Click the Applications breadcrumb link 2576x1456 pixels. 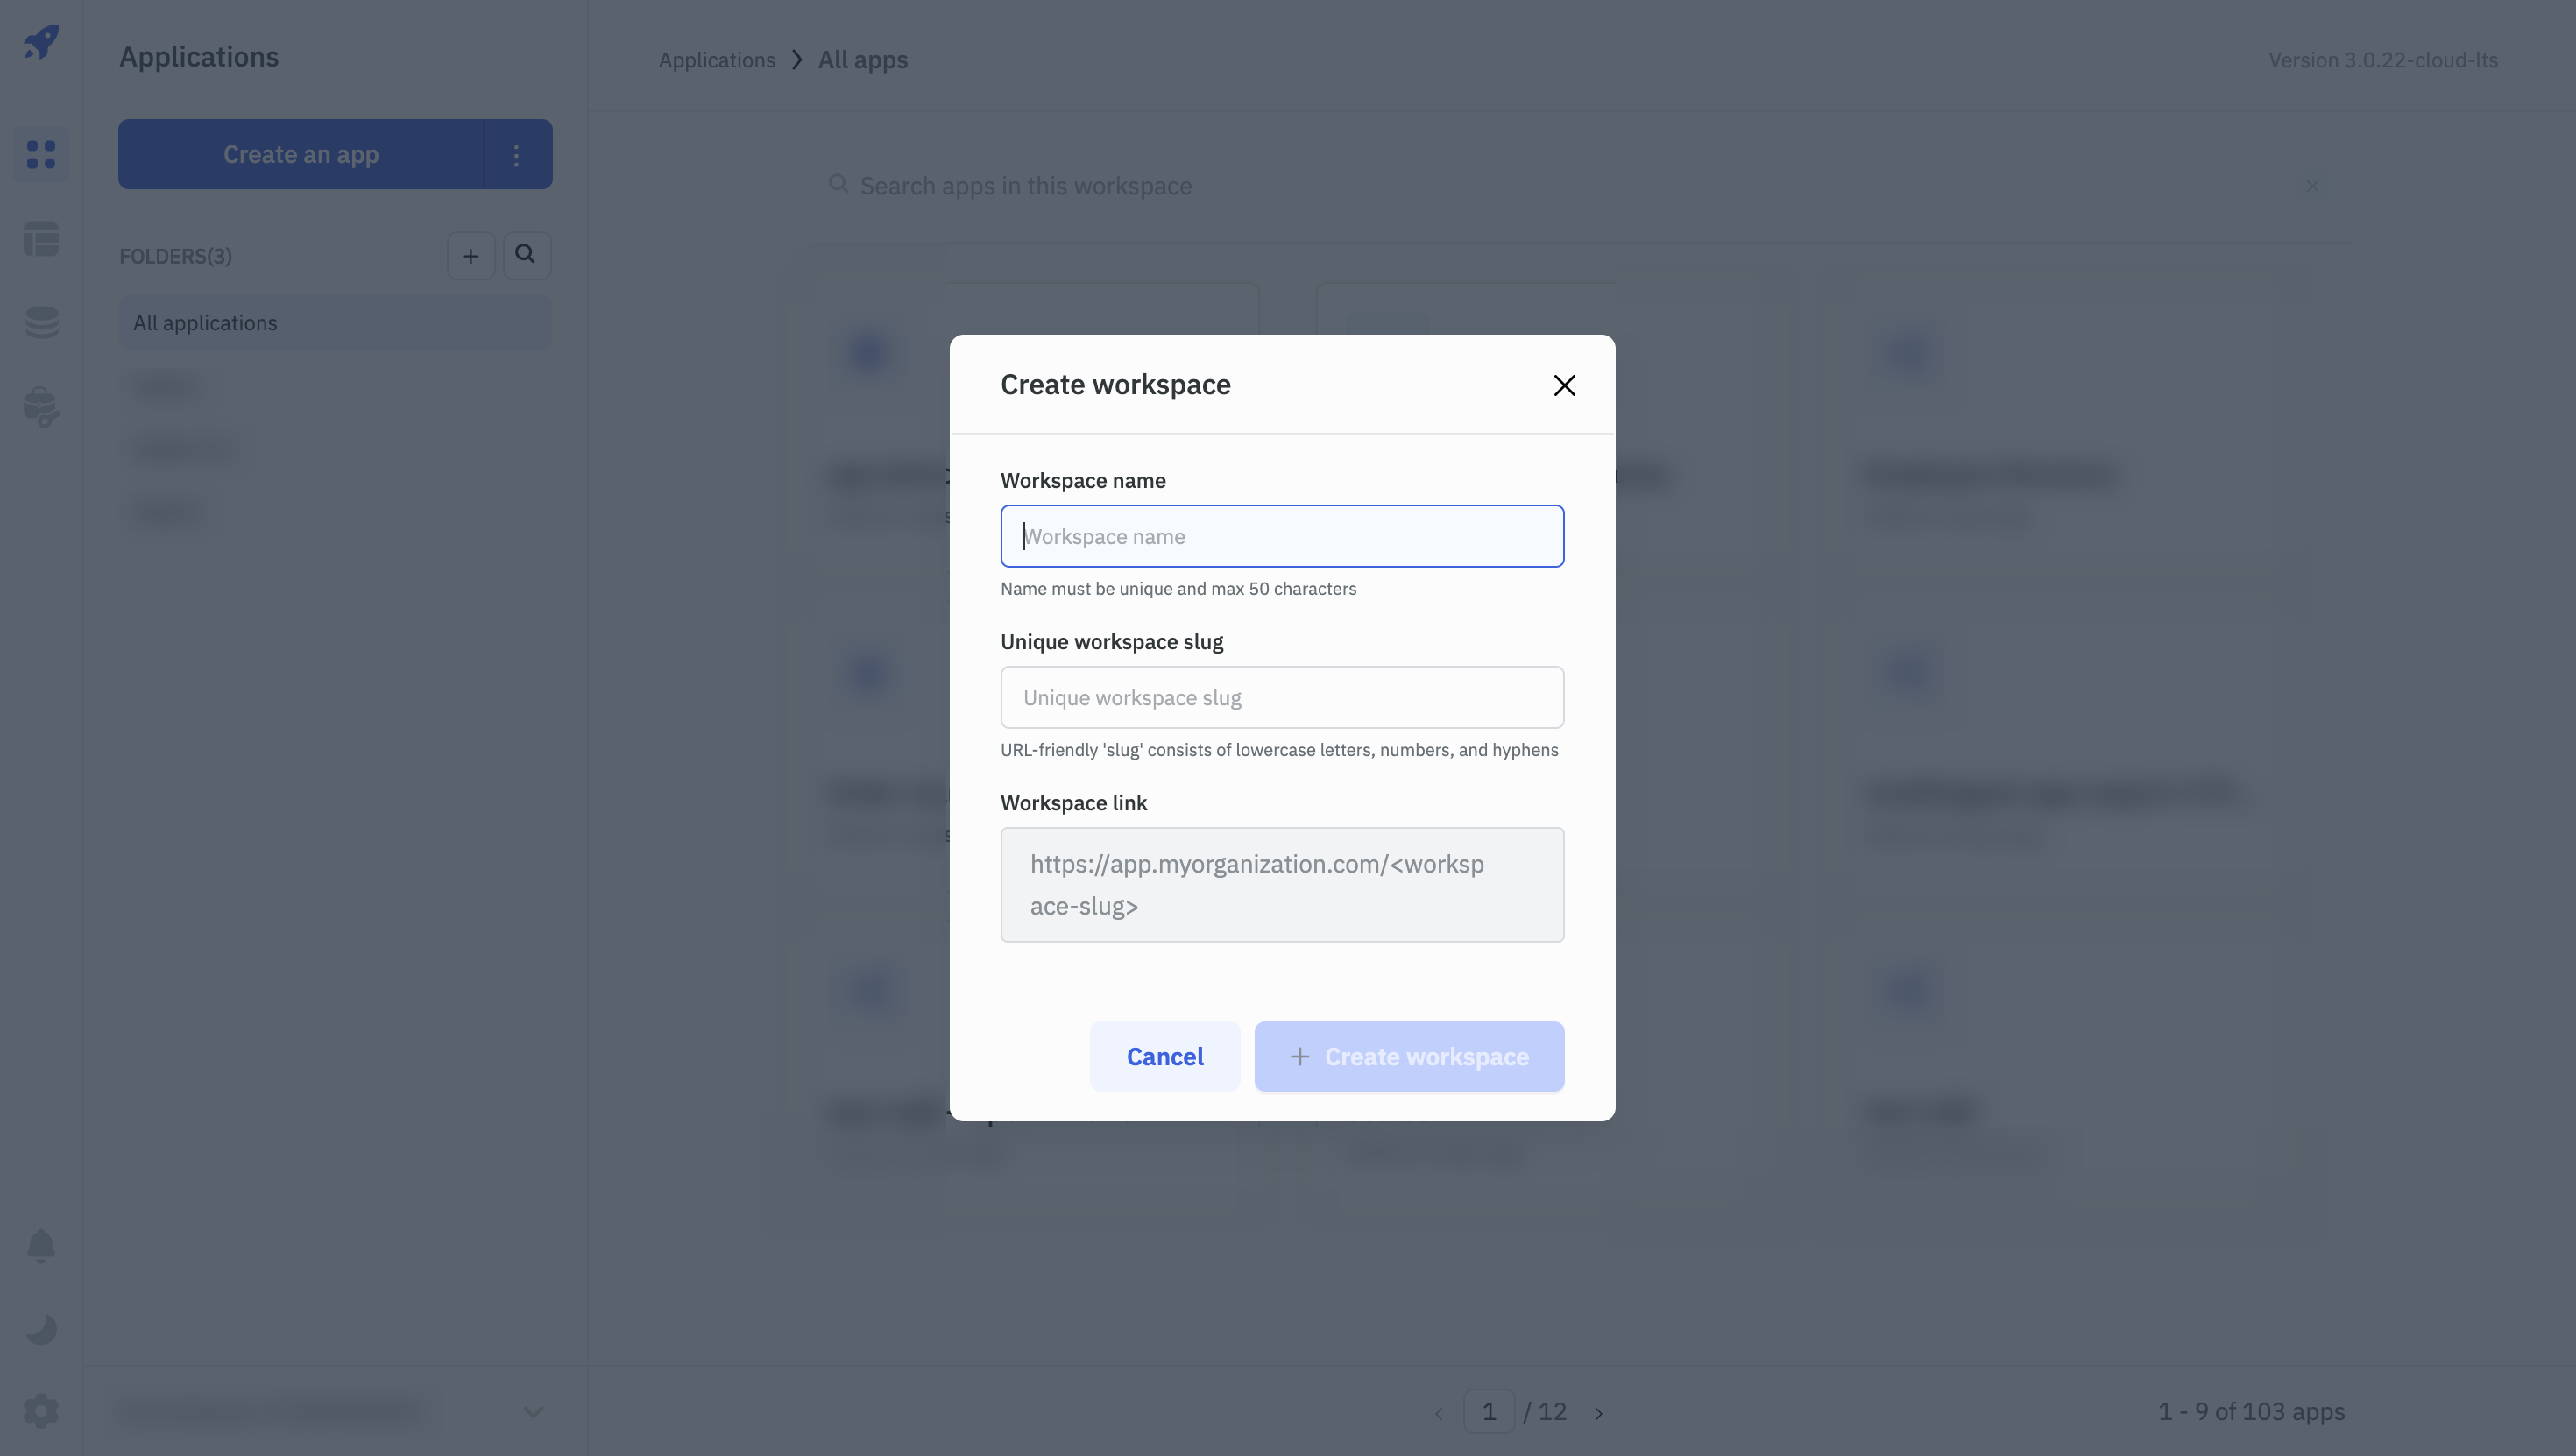[x=716, y=60]
